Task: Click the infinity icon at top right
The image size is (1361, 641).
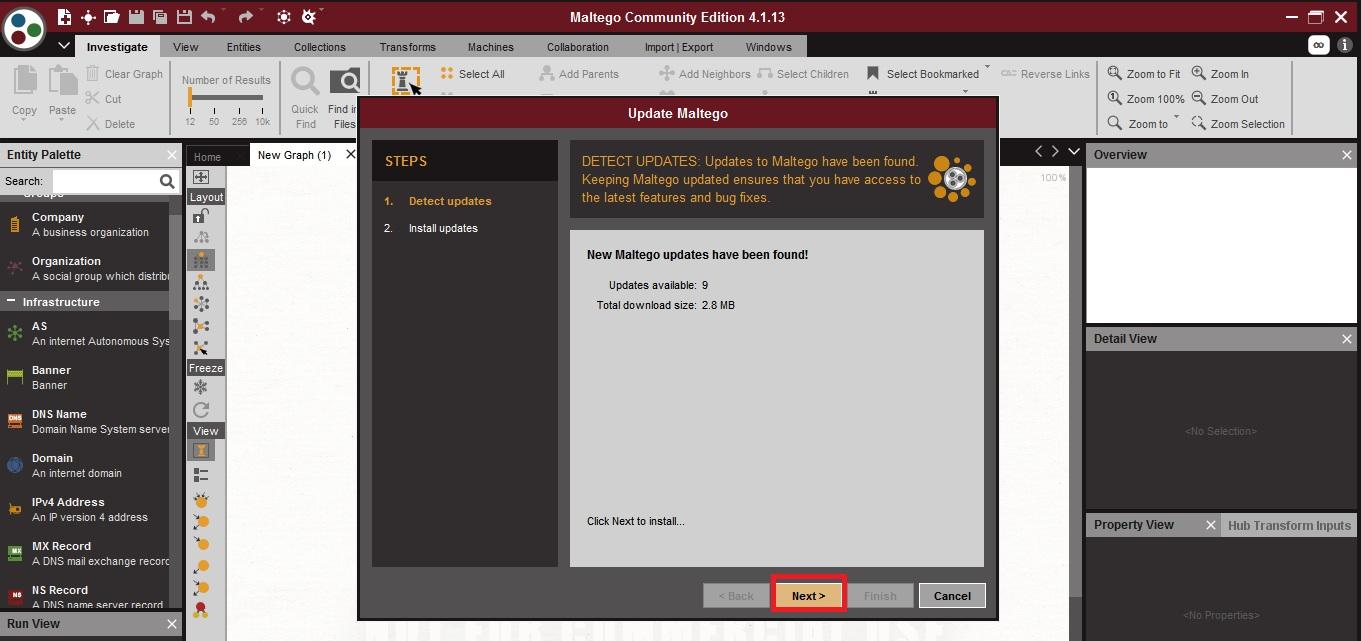Action: coord(1319,45)
